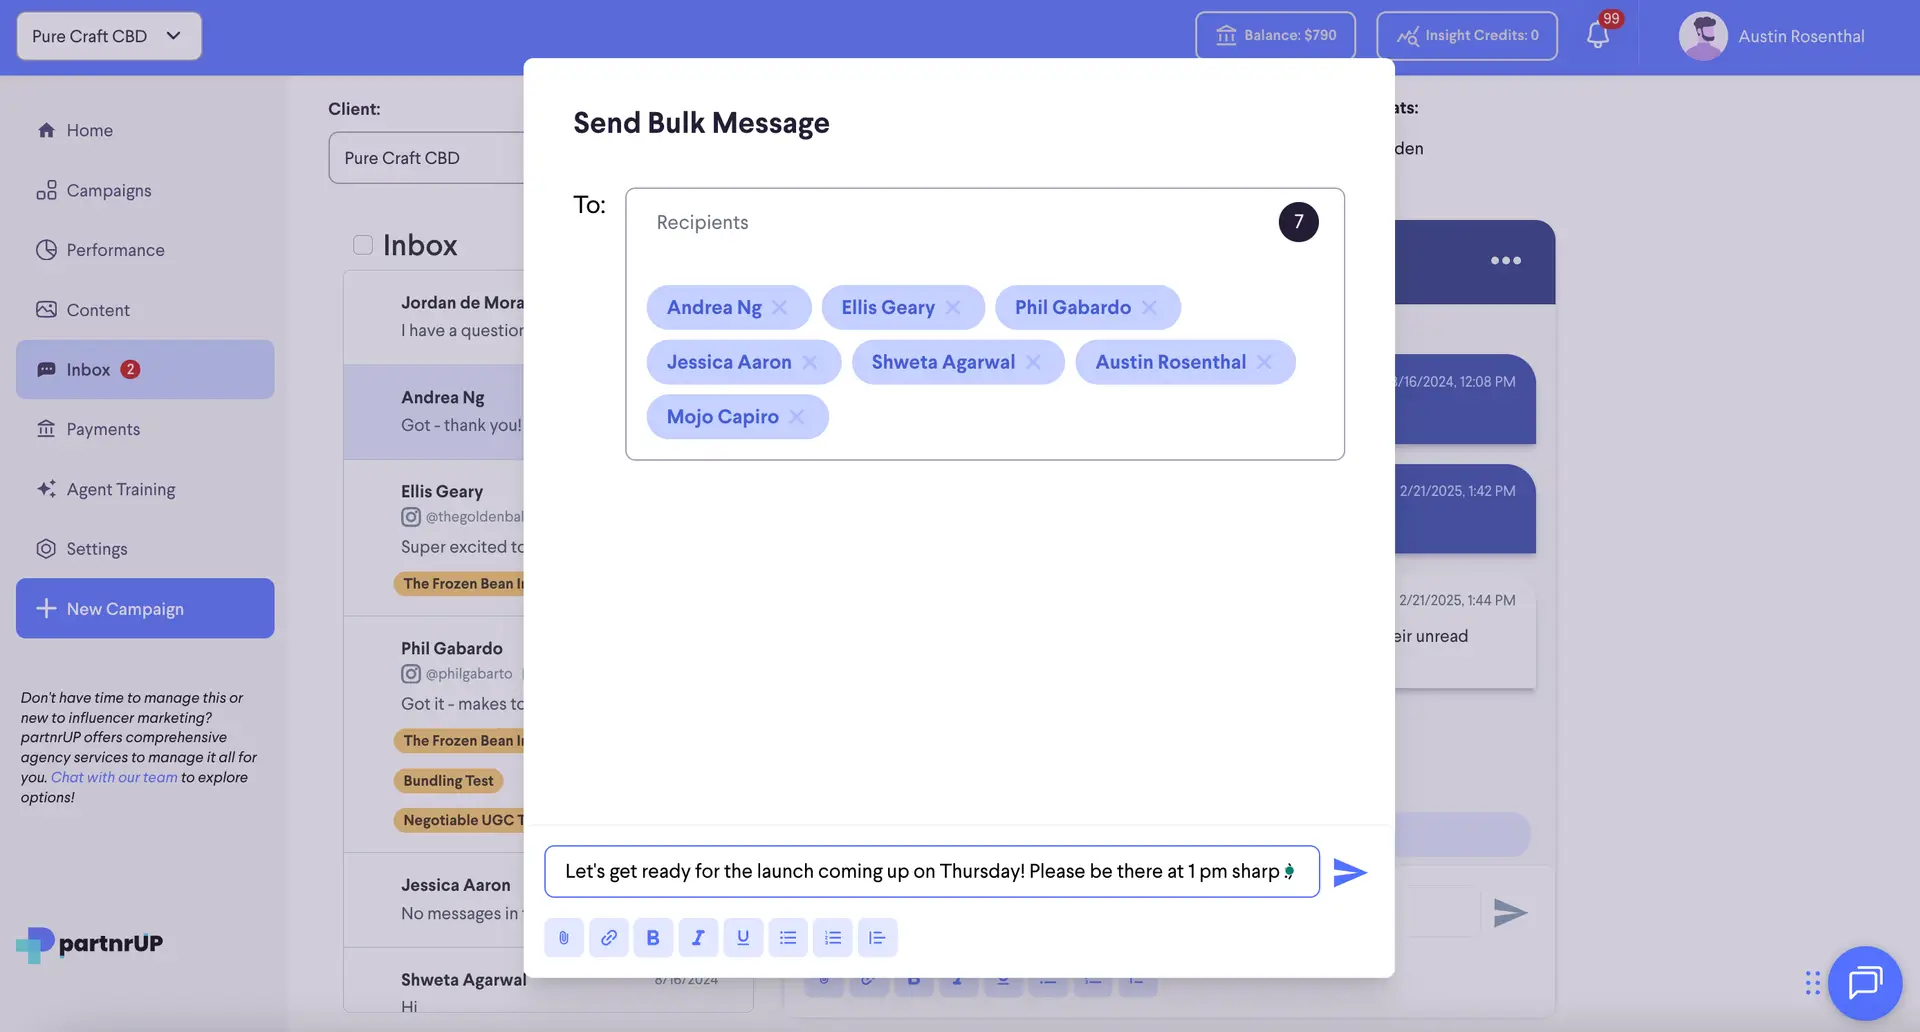1920x1032 pixels.
Task: Open the three-dot chat options menu
Action: click(1505, 260)
